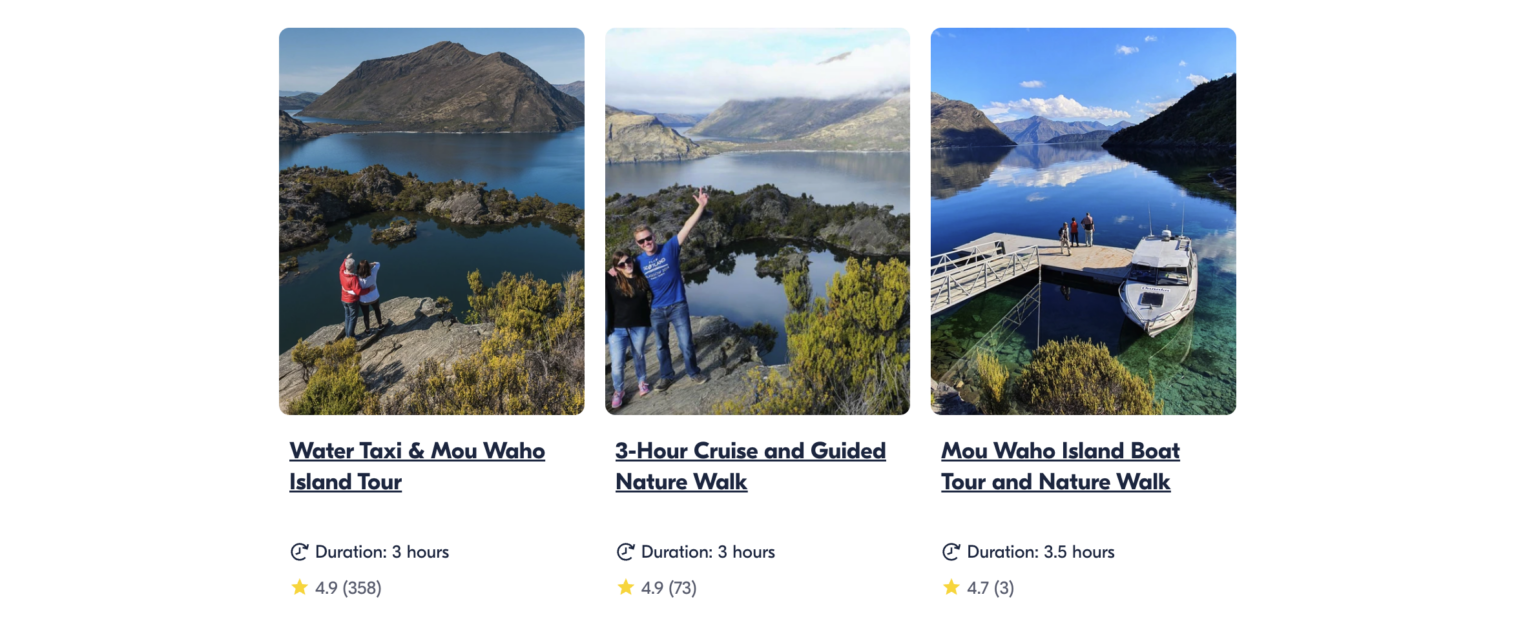The image size is (1536, 639).
Task: Click Duration: 3 hours on Water Taxi card
Action: pyautogui.click(x=381, y=551)
